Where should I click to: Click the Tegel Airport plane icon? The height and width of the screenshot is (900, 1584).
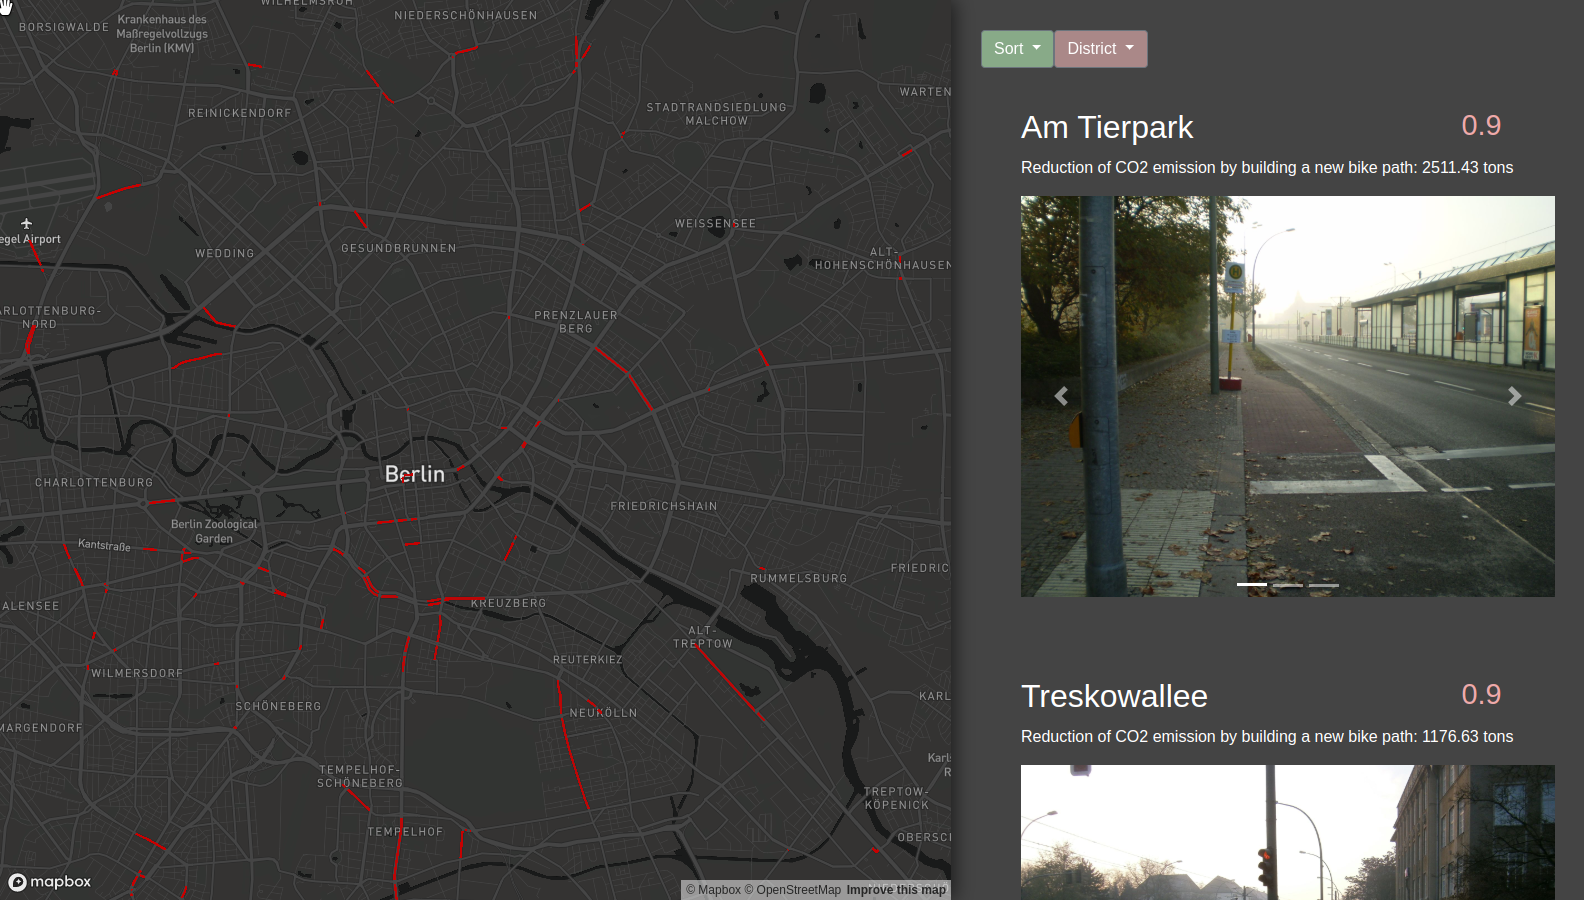click(x=26, y=224)
